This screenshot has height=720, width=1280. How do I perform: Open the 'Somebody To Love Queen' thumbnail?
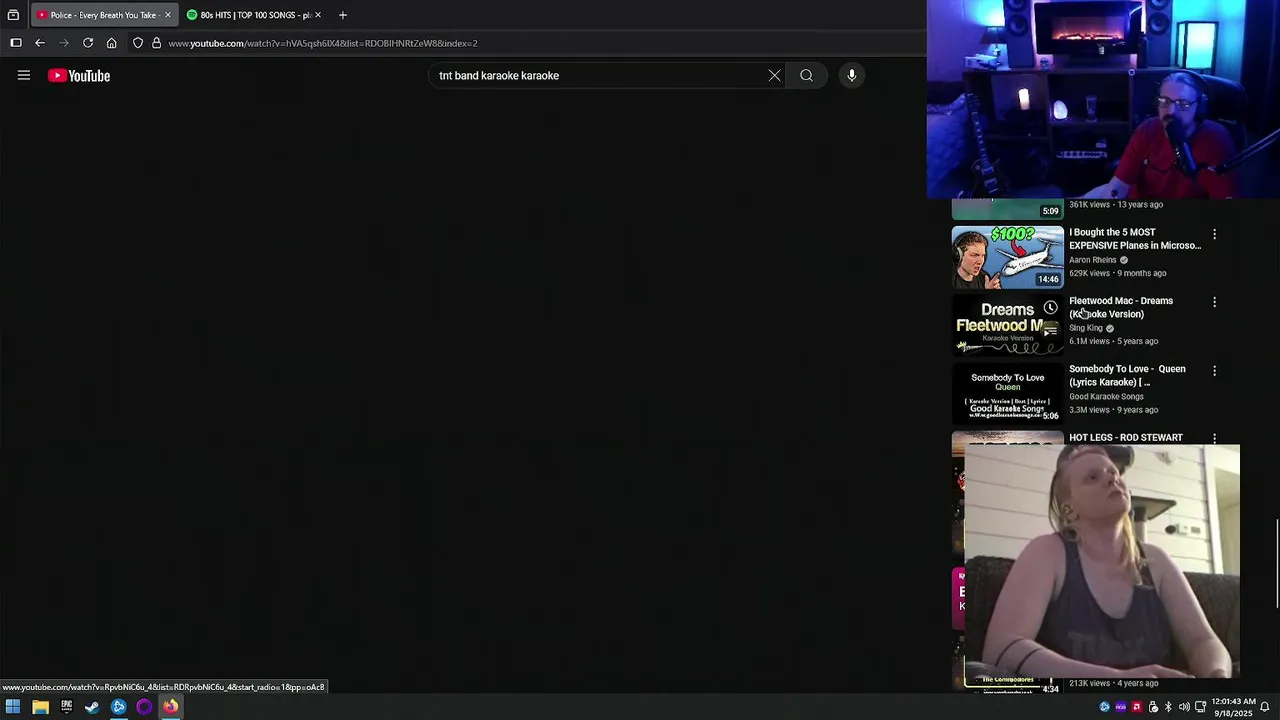[1008, 393]
